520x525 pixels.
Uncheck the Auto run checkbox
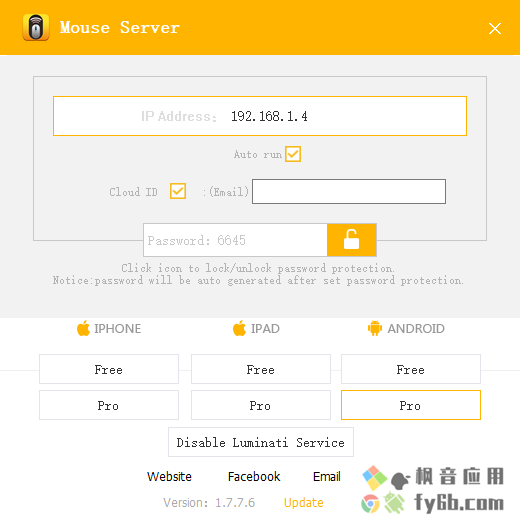click(x=293, y=154)
